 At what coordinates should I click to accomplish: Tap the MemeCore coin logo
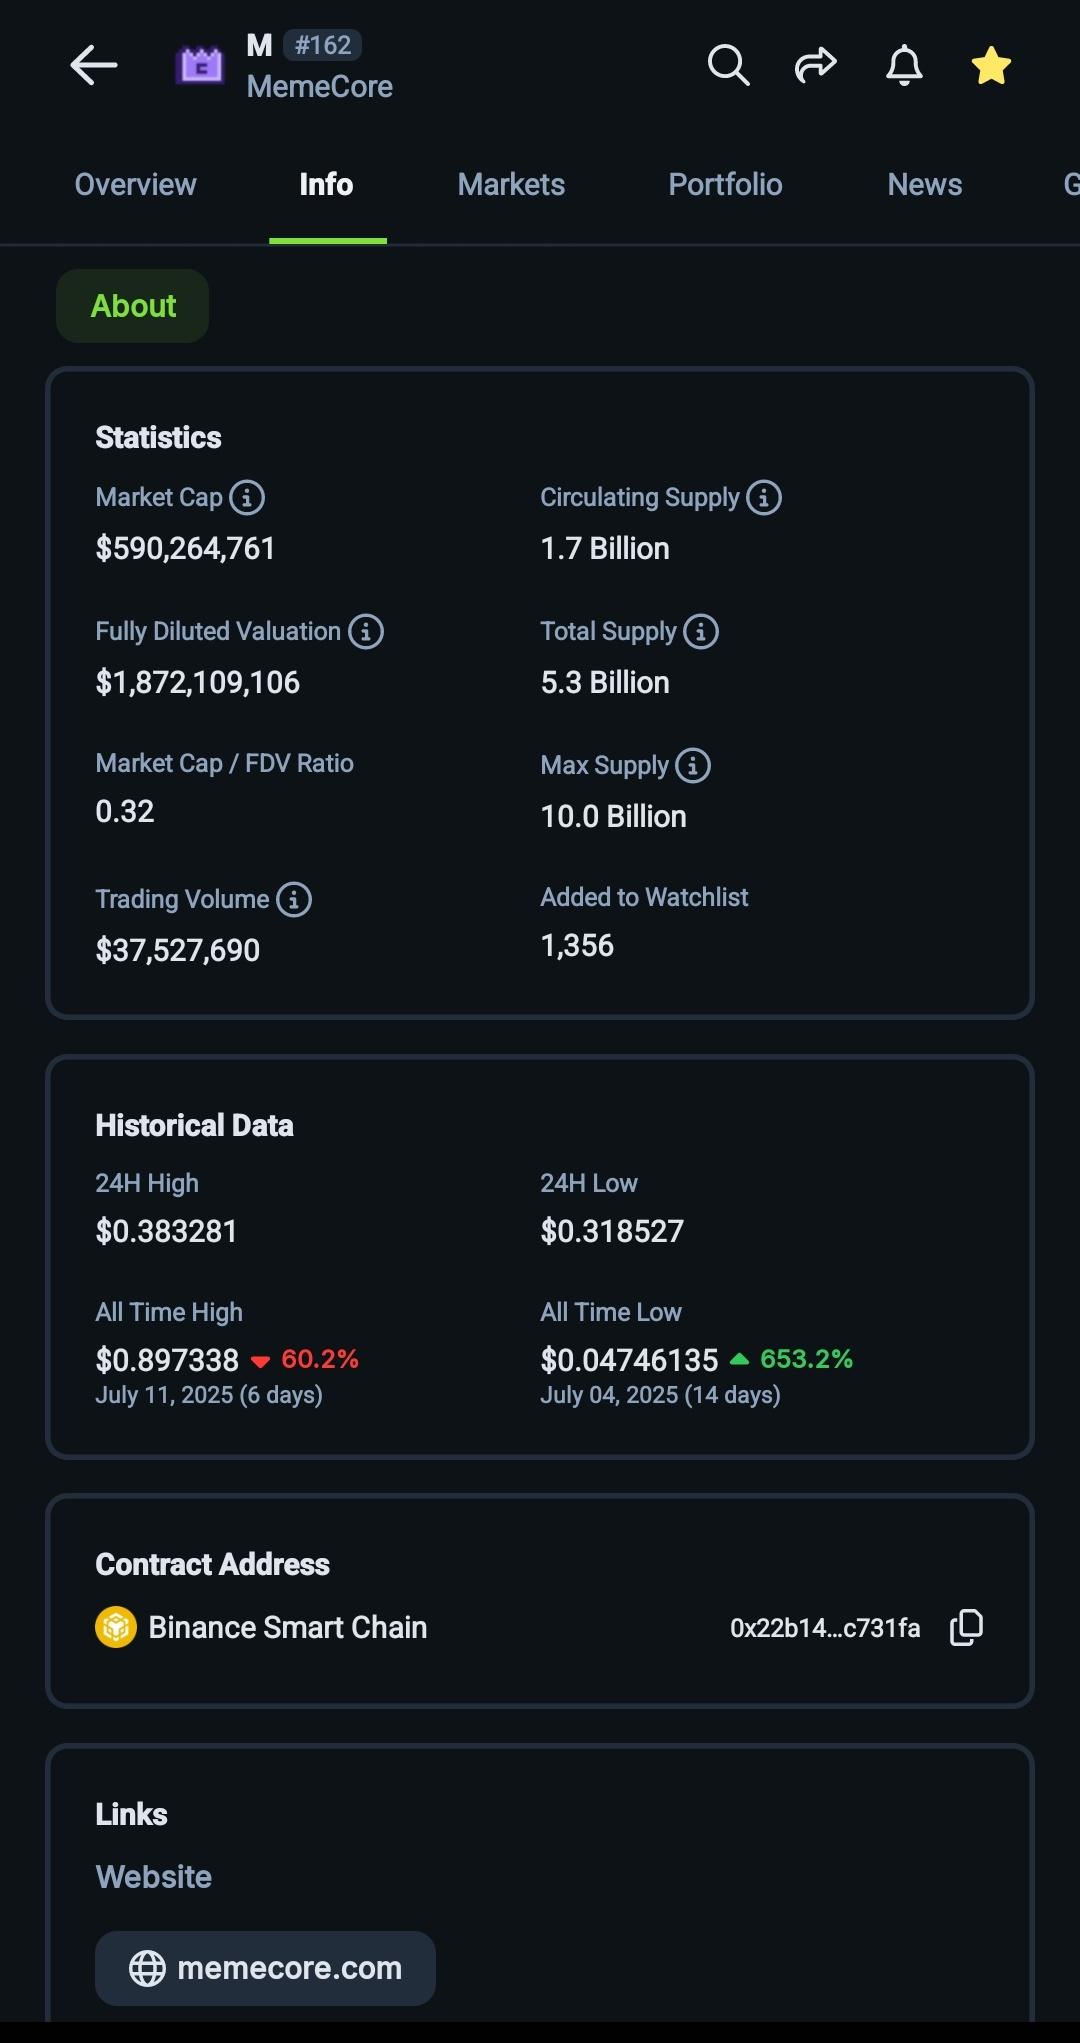point(200,66)
